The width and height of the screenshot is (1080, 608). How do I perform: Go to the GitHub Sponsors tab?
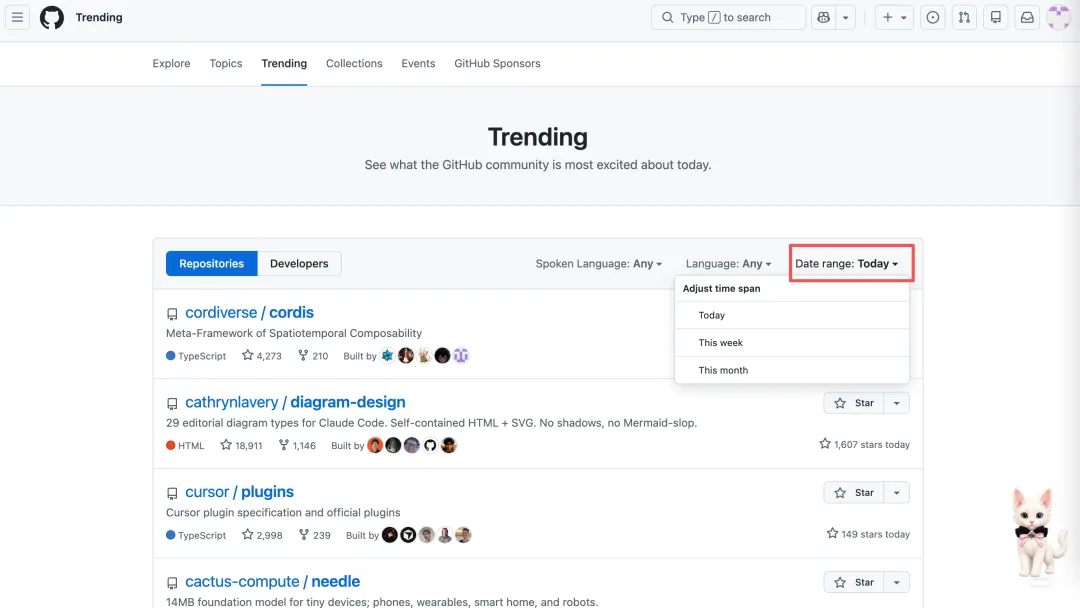[x=497, y=63]
